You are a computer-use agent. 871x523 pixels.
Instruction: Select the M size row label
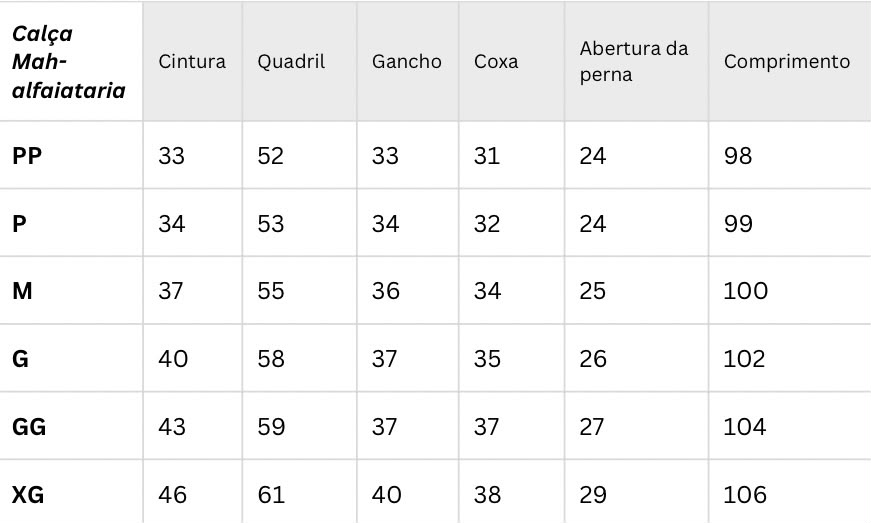(x=22, y=291)
